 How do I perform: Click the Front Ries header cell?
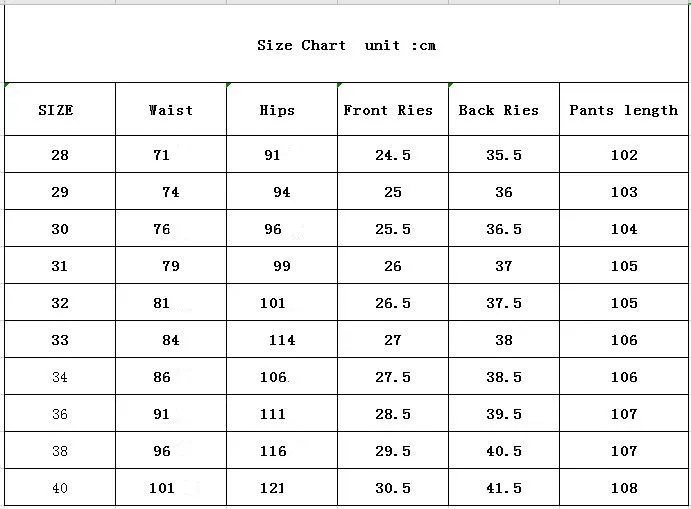[x=393, y=109]
